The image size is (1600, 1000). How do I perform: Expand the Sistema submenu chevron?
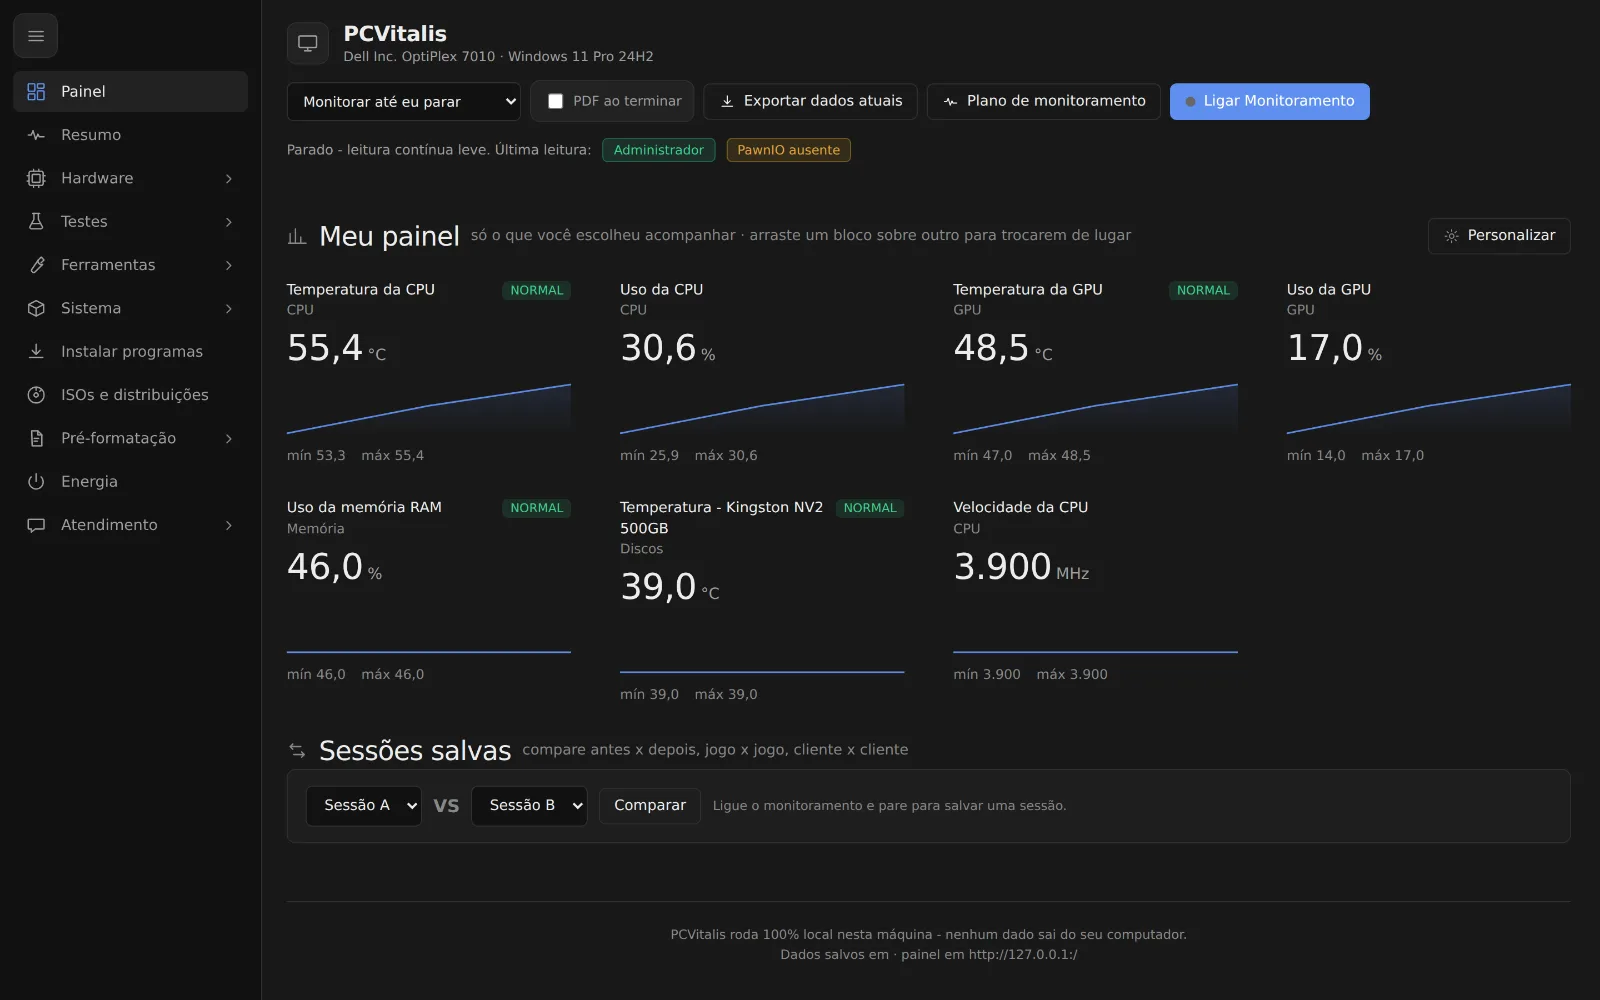click(229, 309)
